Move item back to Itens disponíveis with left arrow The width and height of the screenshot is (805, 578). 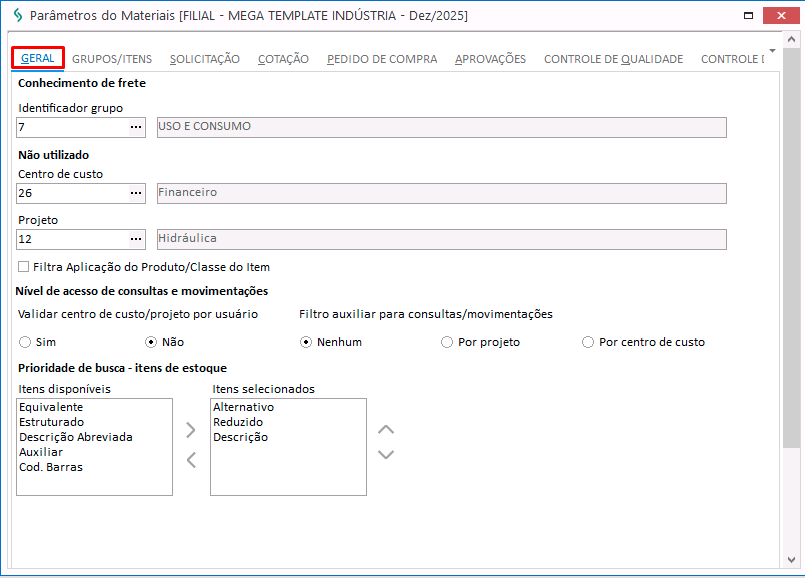[190, 459]
